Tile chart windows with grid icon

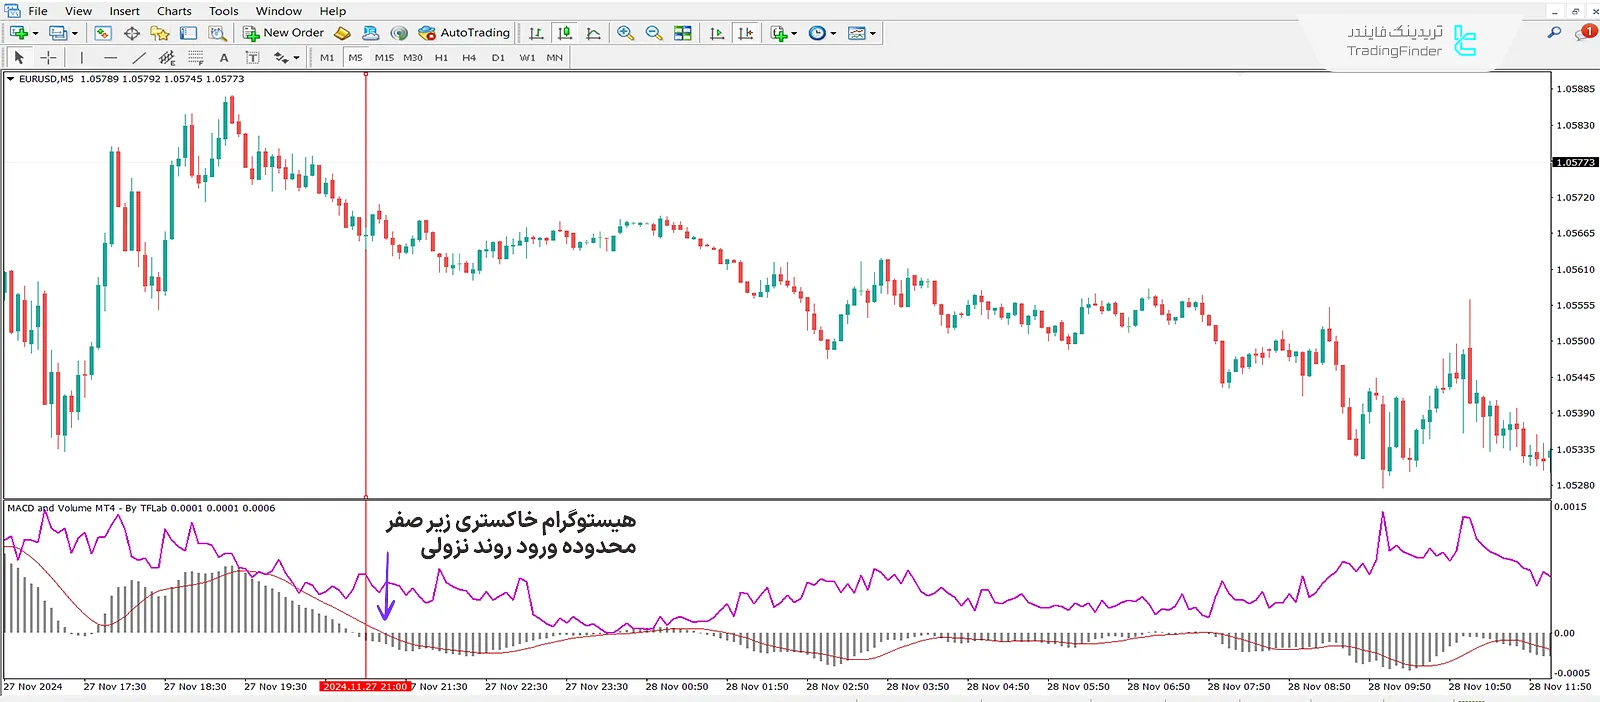(x=683, y=33)
